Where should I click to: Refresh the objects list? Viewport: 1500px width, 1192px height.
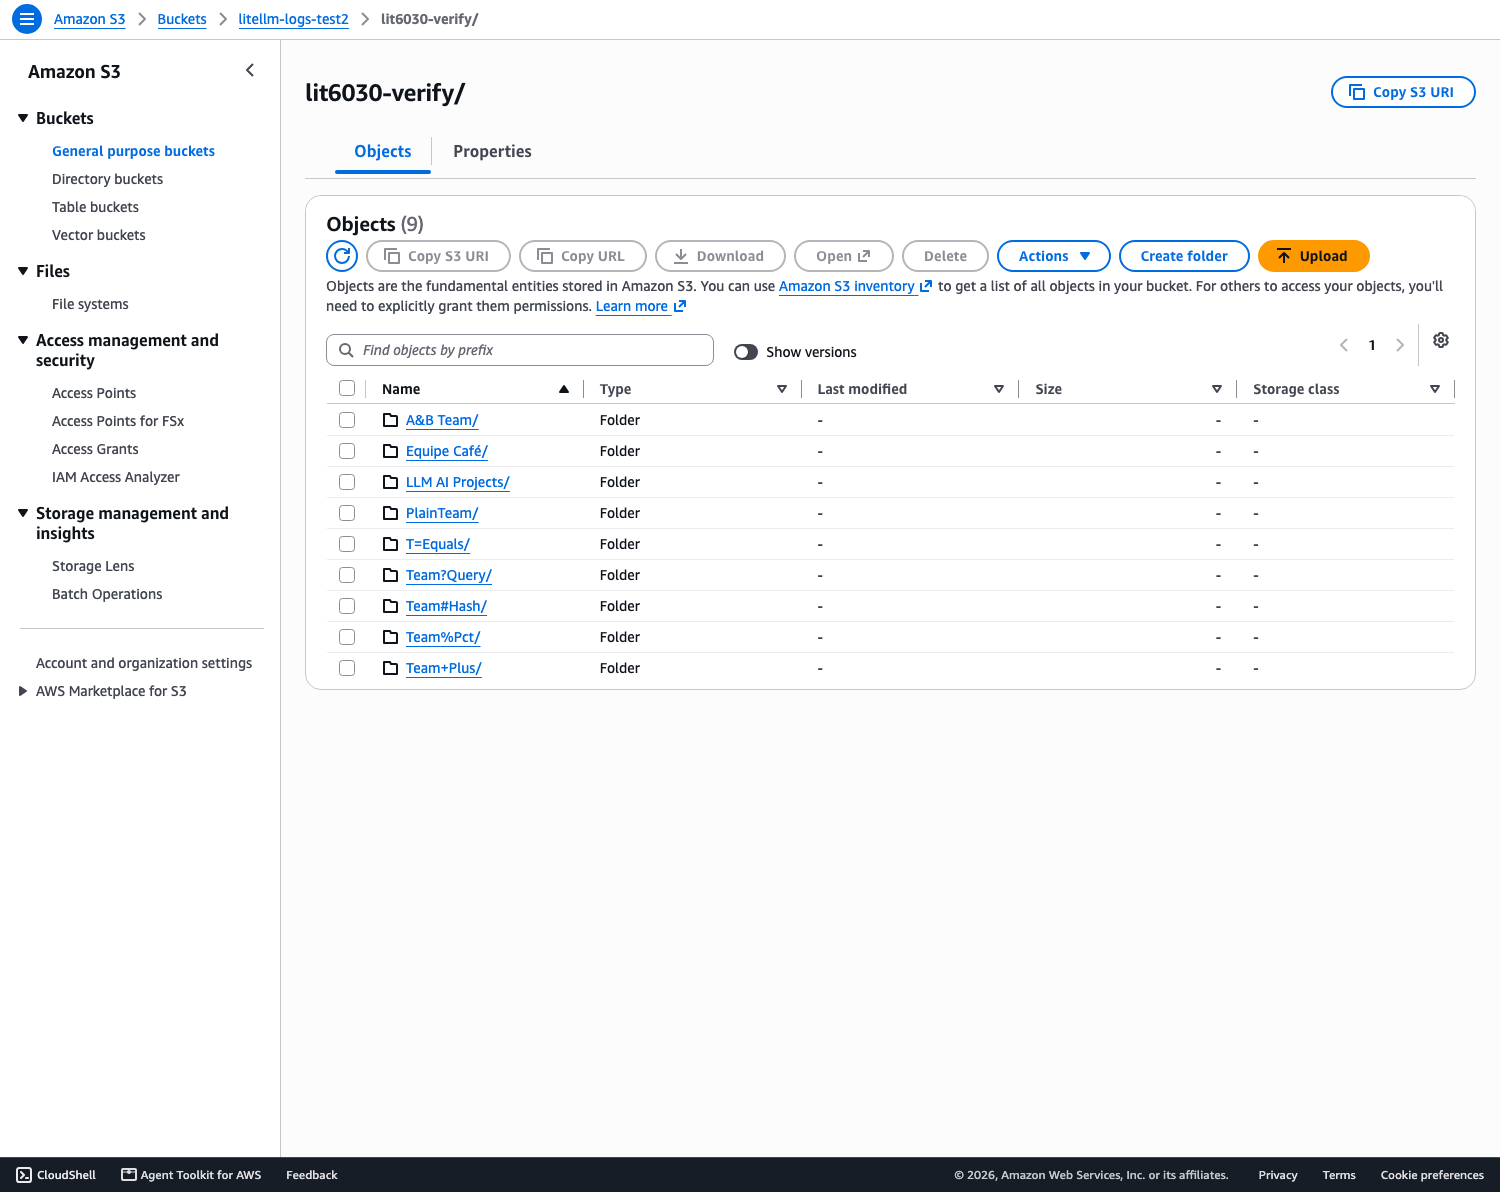click(x=342, y=256)
